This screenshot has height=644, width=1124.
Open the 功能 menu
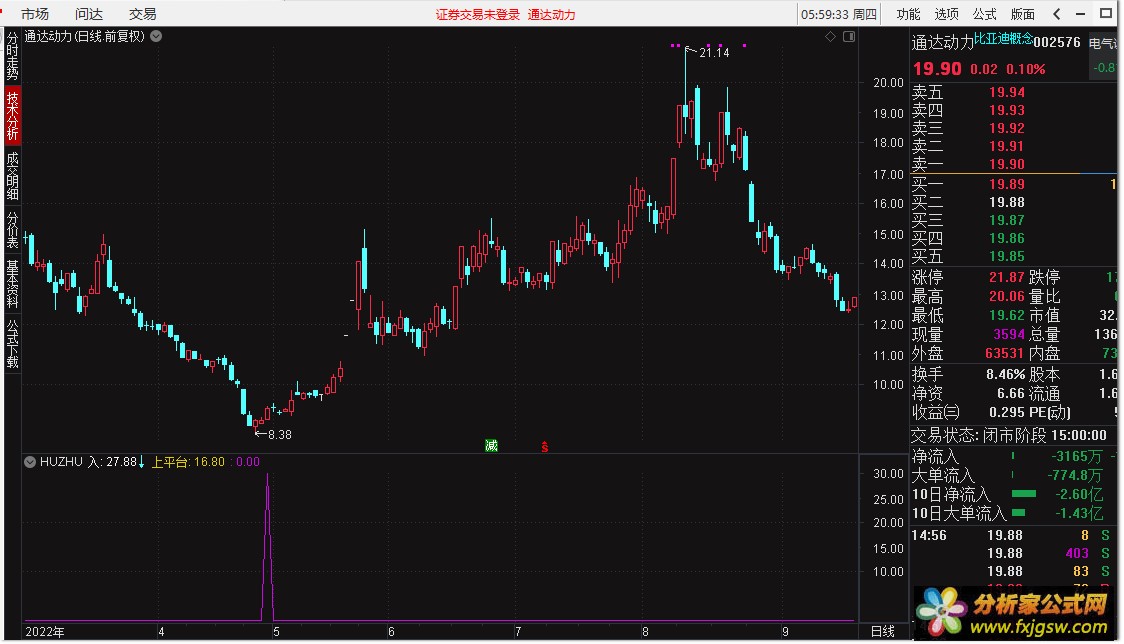pyautogui.click(x=908, y=14)
